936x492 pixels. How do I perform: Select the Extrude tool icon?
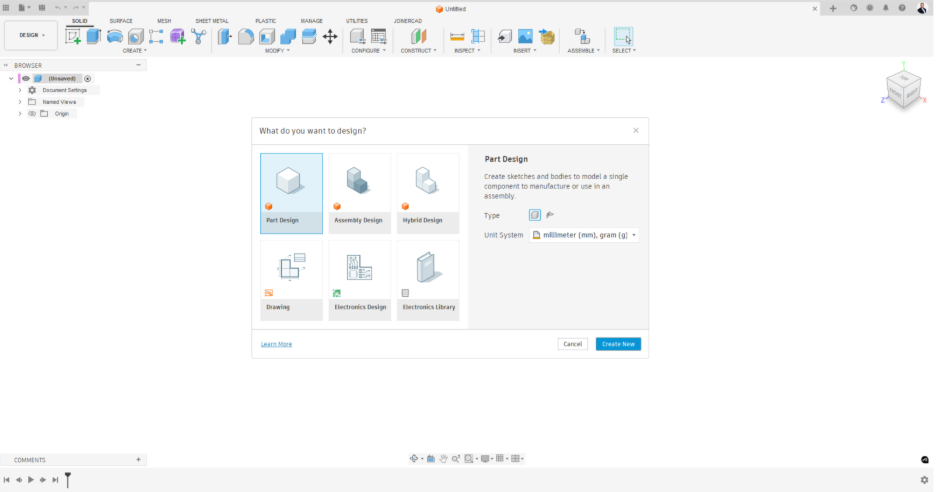[94, 36]
